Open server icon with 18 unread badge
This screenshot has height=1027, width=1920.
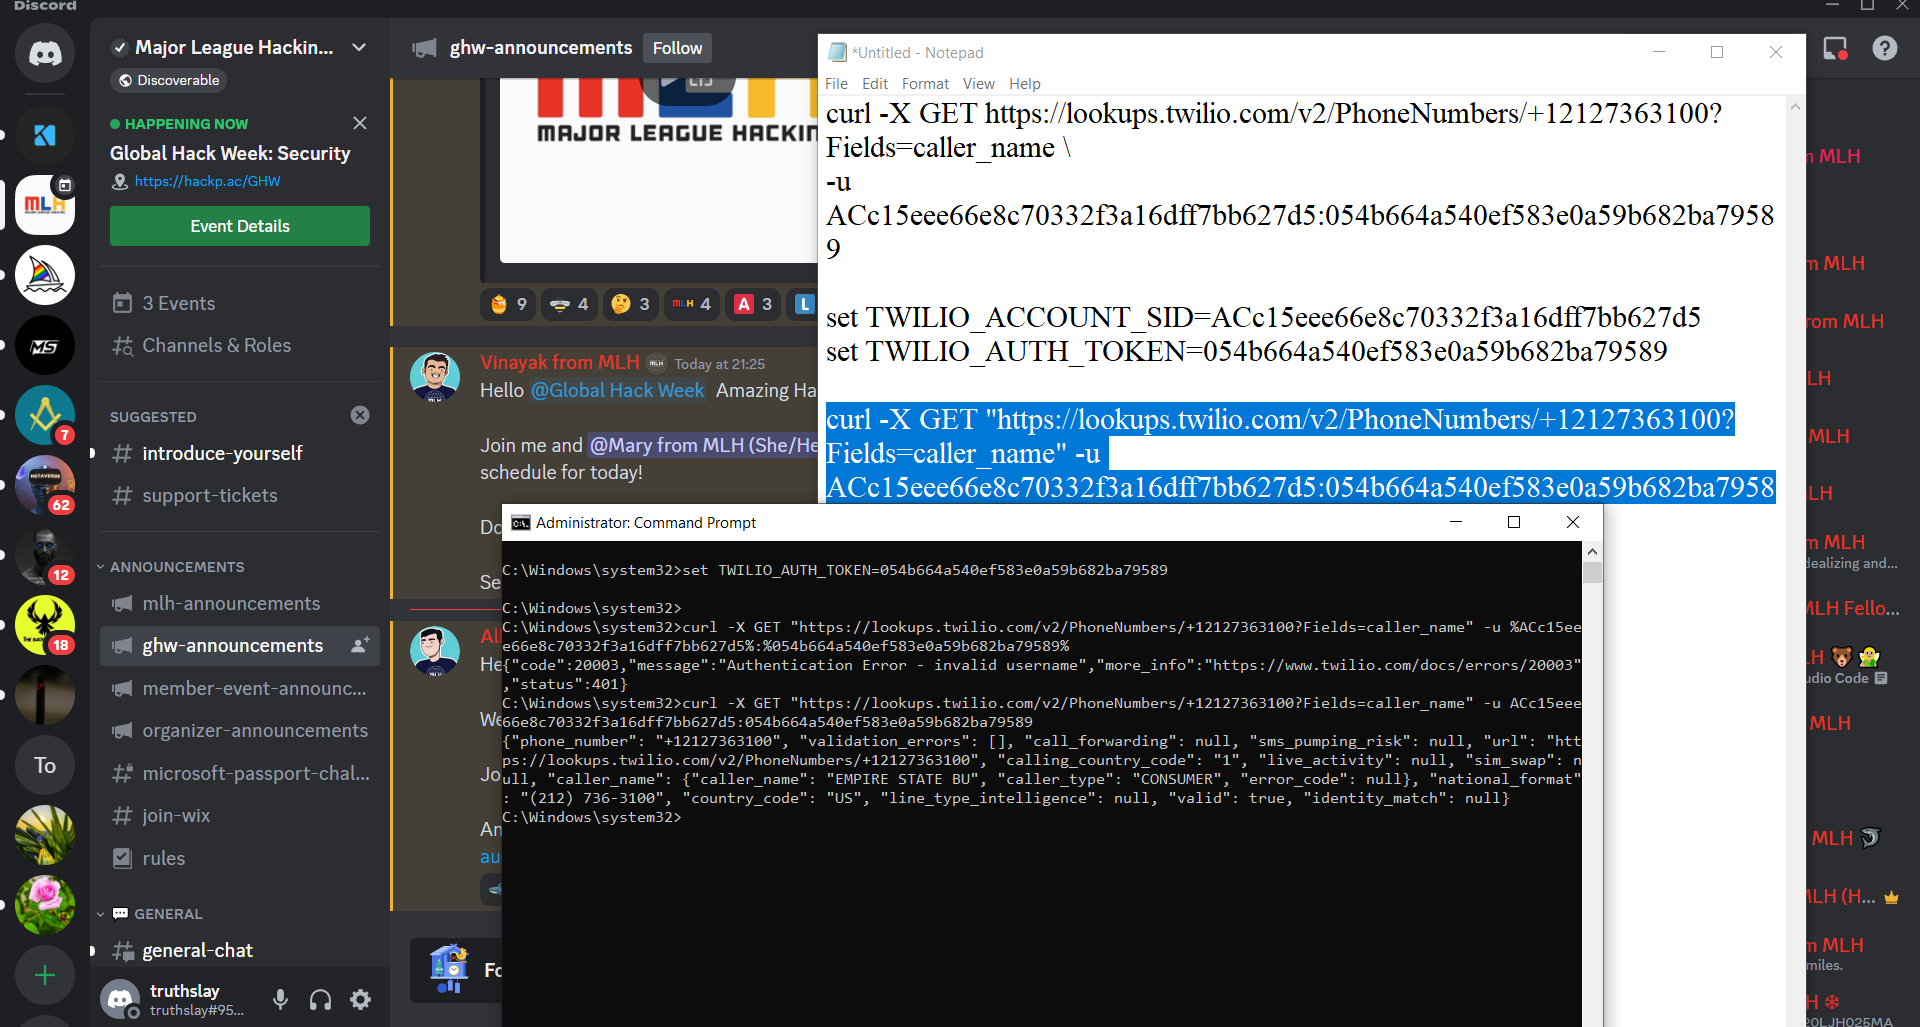pos(45,625)
